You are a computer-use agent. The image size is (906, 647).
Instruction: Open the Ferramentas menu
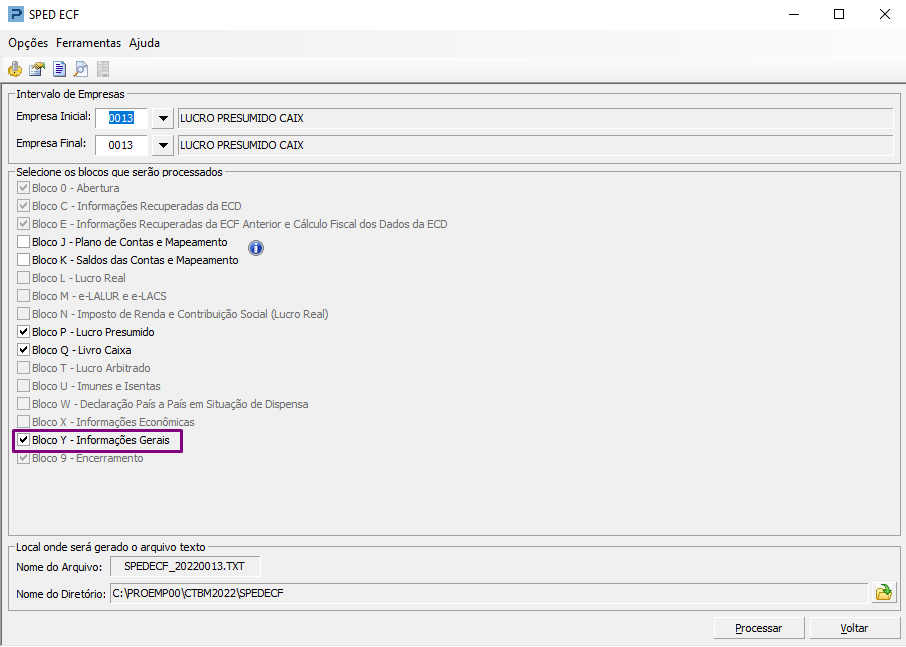pyautogui.click(x=88, y=43)
